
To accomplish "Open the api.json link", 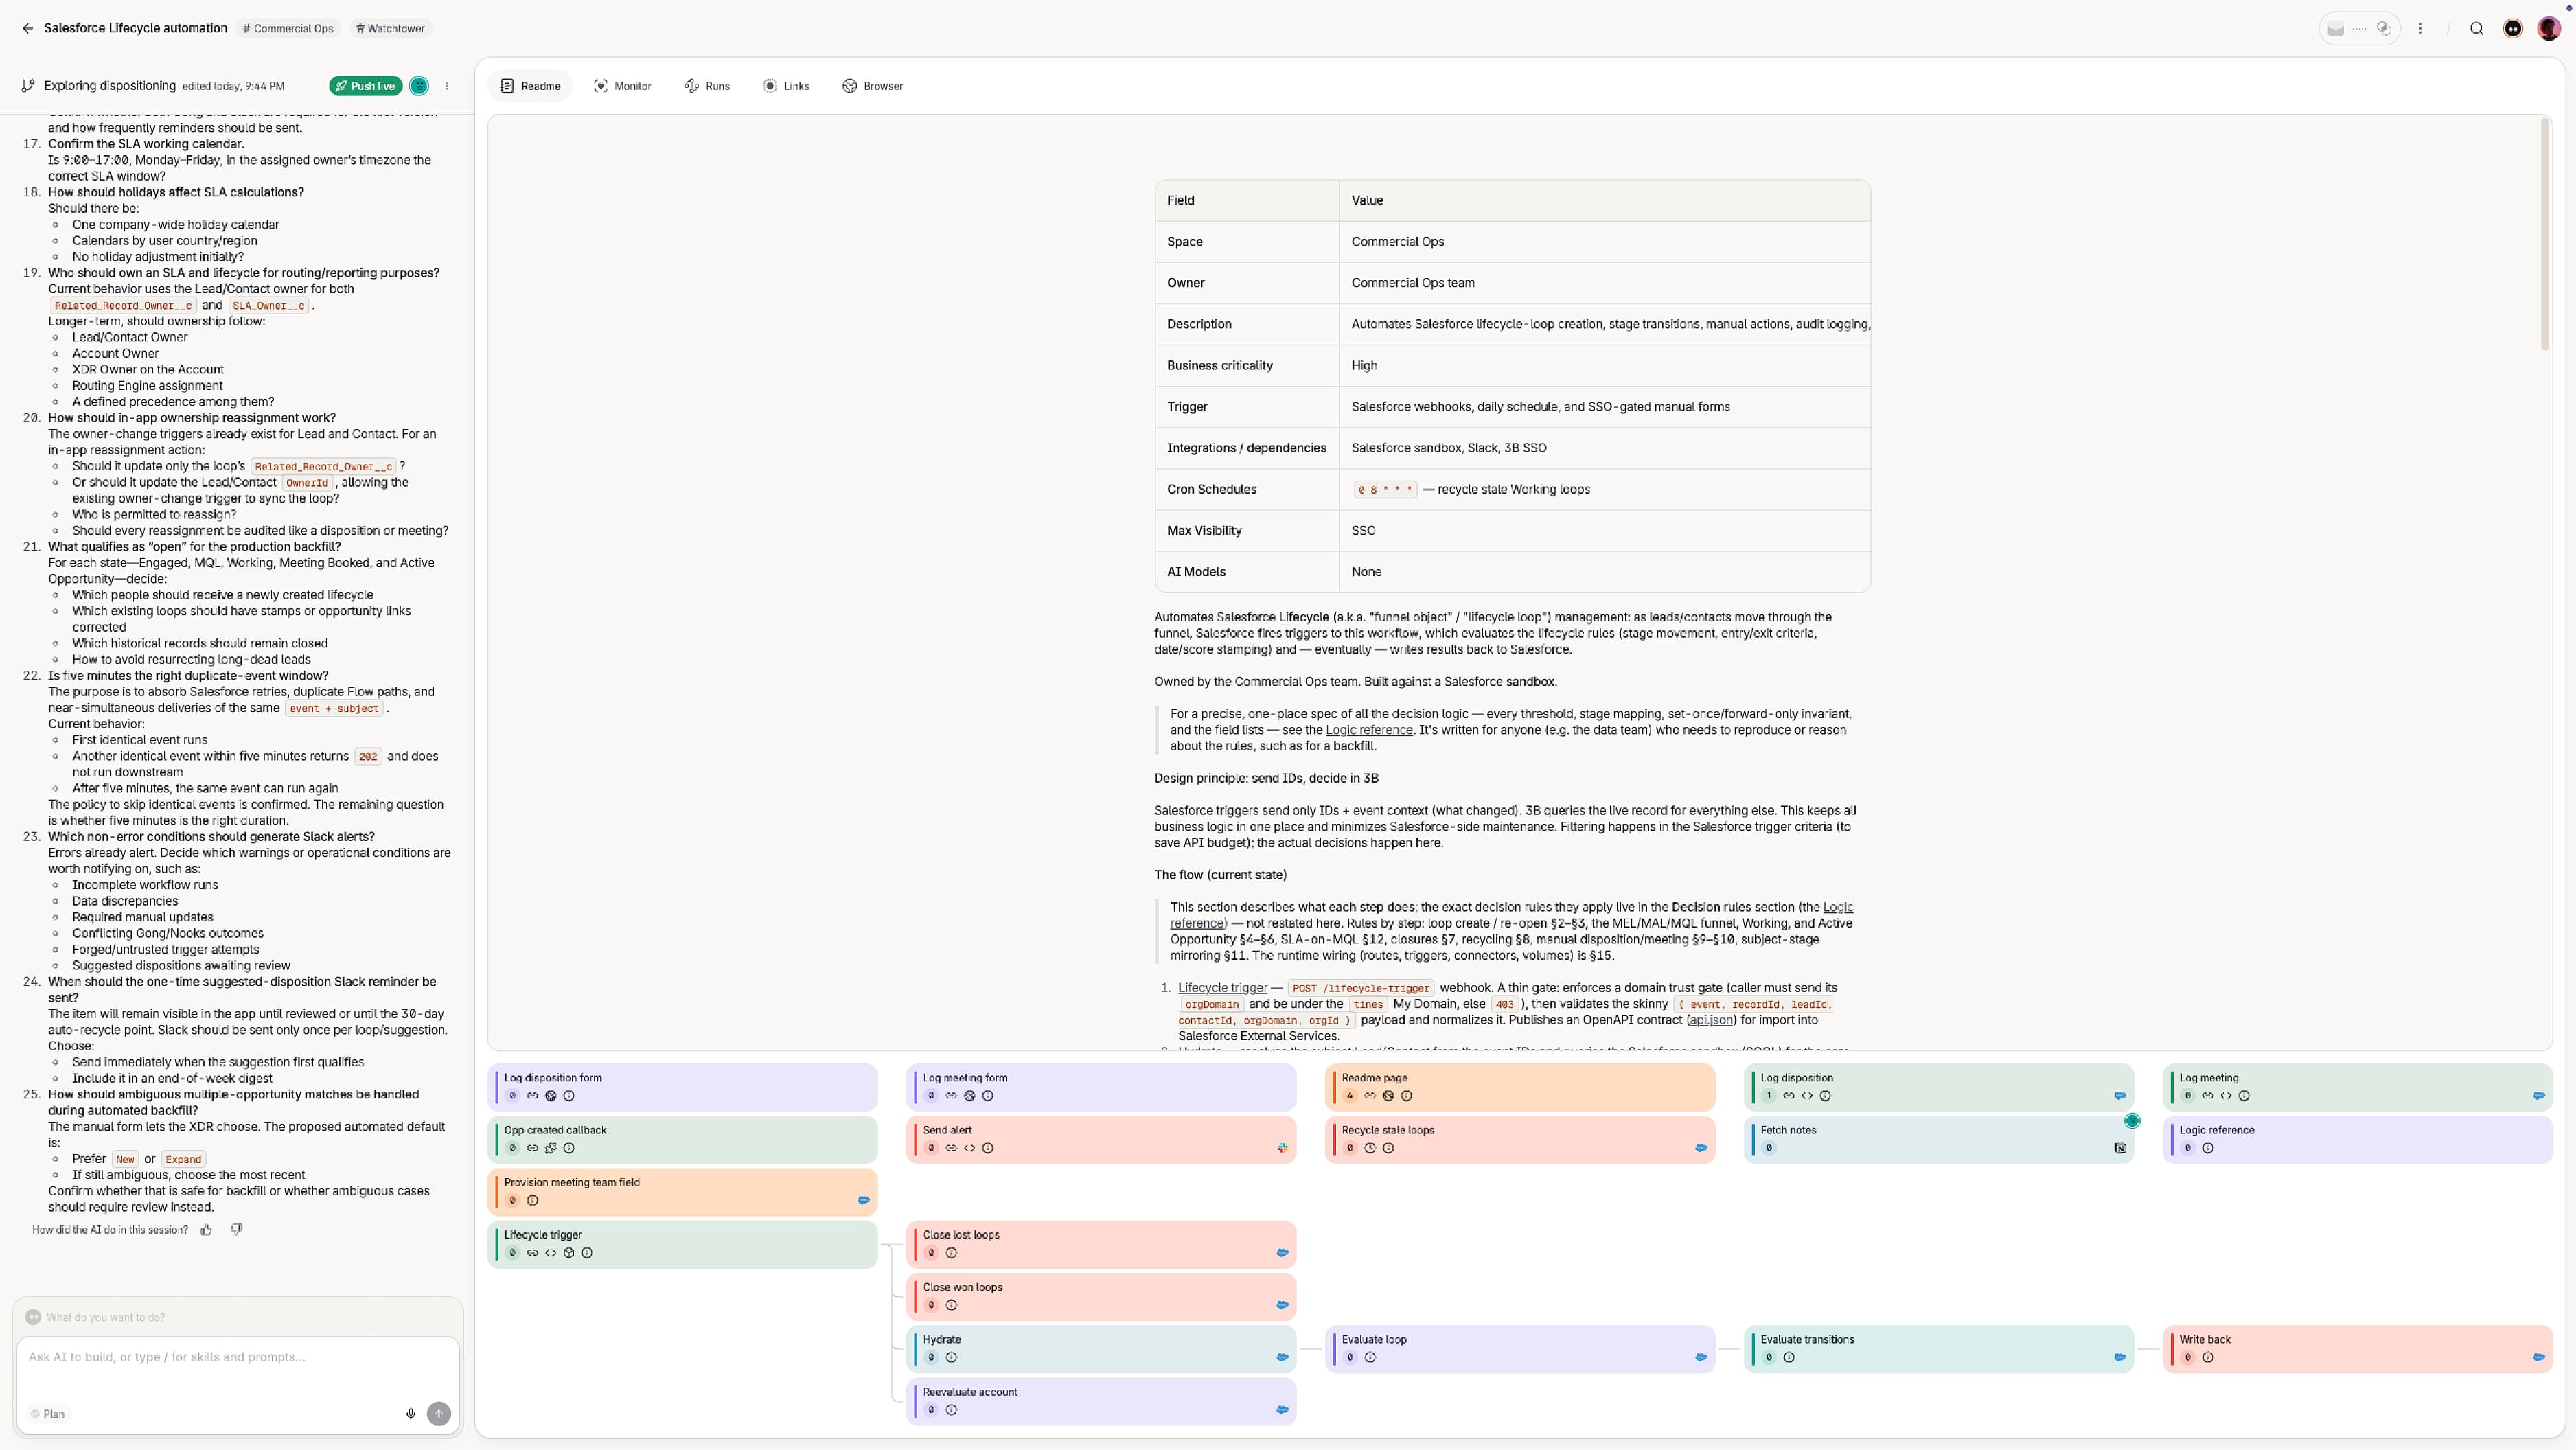I will 1711,1020.
